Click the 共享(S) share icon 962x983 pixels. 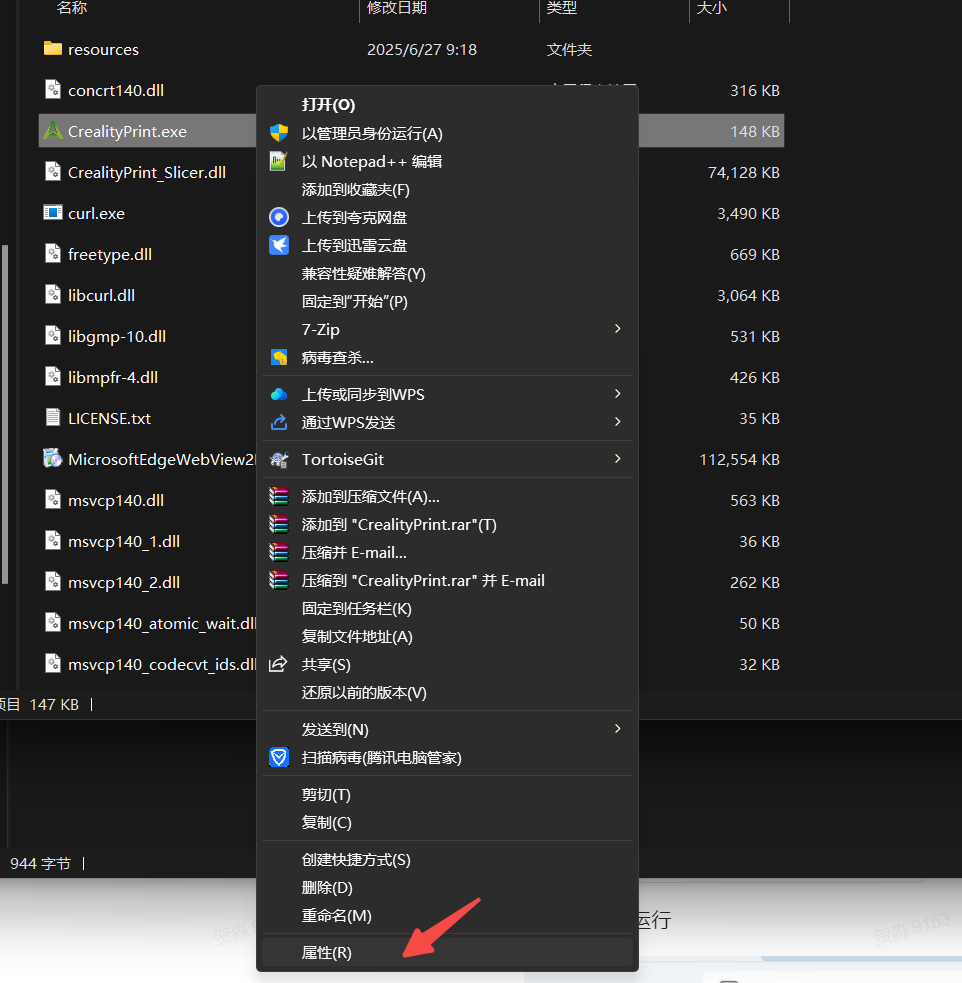tap(278, 664)
